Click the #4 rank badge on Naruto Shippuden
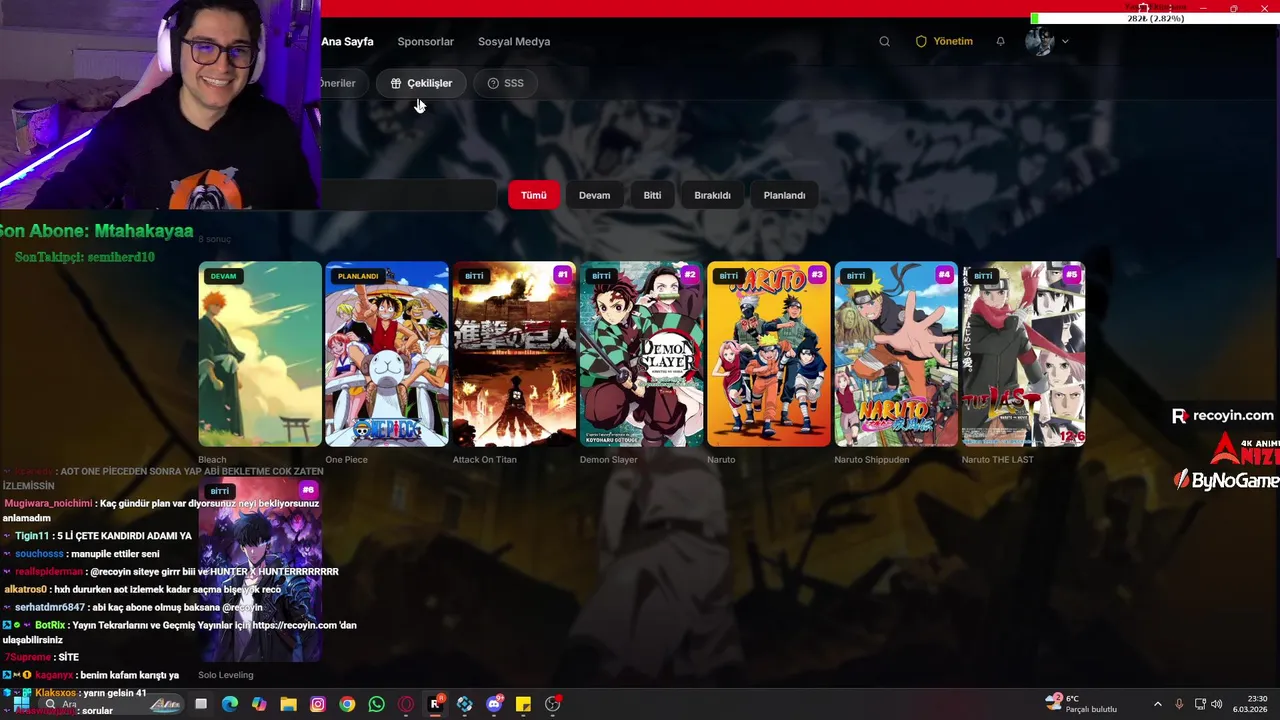Image resolution: width=1280 pixels, height=720 pixels. (x=944, y=275)
